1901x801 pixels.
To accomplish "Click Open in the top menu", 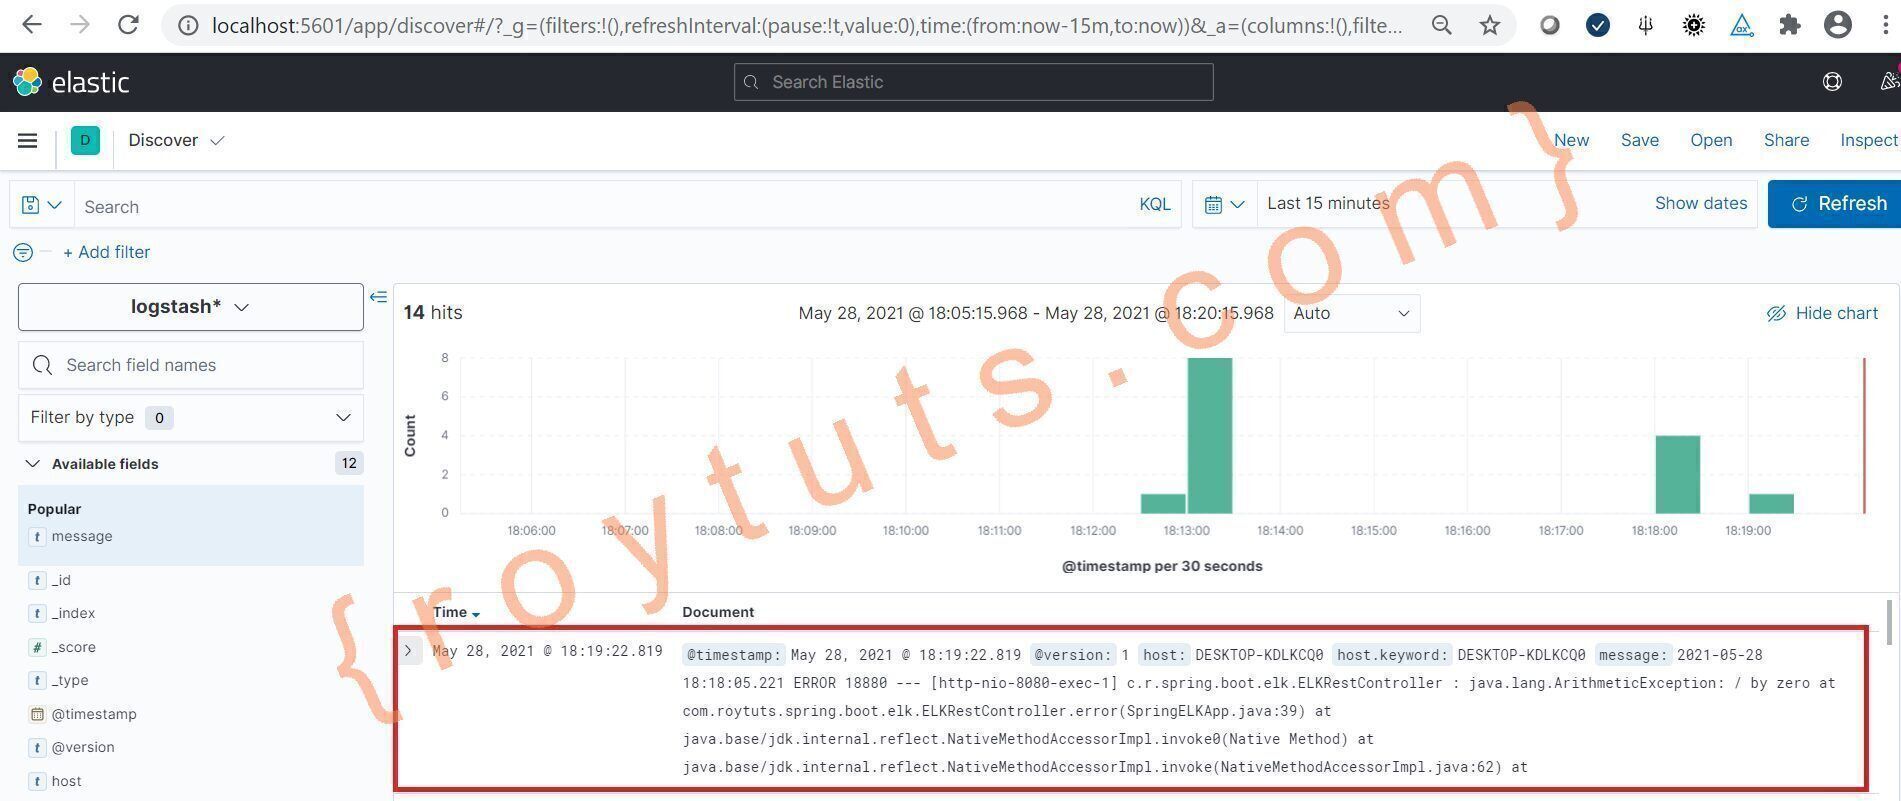I will point(1711,141).
